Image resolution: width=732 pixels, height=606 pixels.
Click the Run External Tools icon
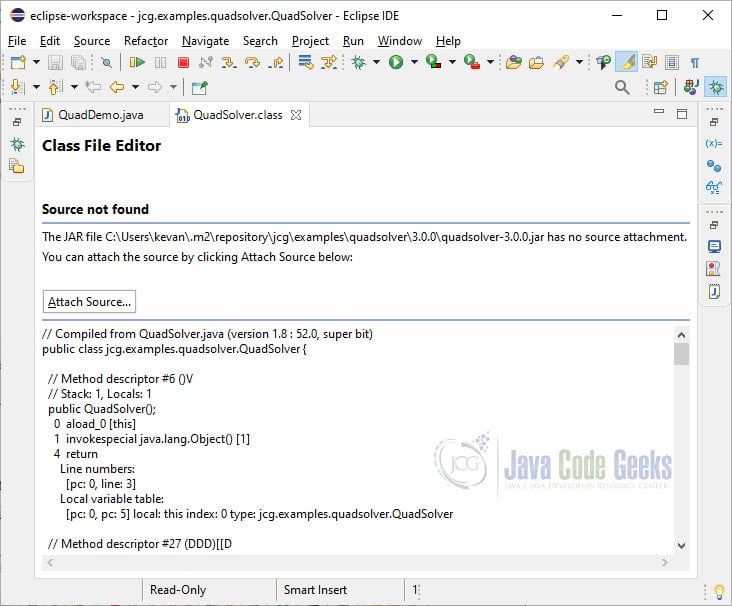tap(472, 62)
